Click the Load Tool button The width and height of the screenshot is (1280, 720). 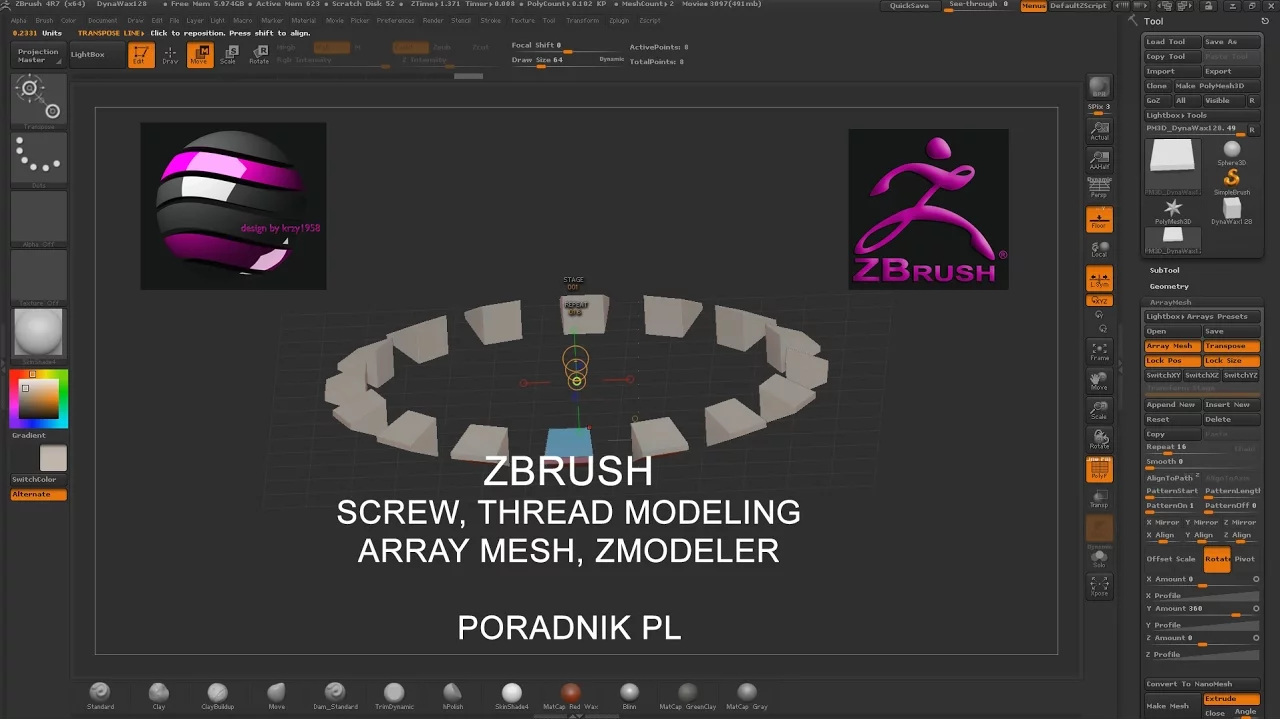(1172, 42)
